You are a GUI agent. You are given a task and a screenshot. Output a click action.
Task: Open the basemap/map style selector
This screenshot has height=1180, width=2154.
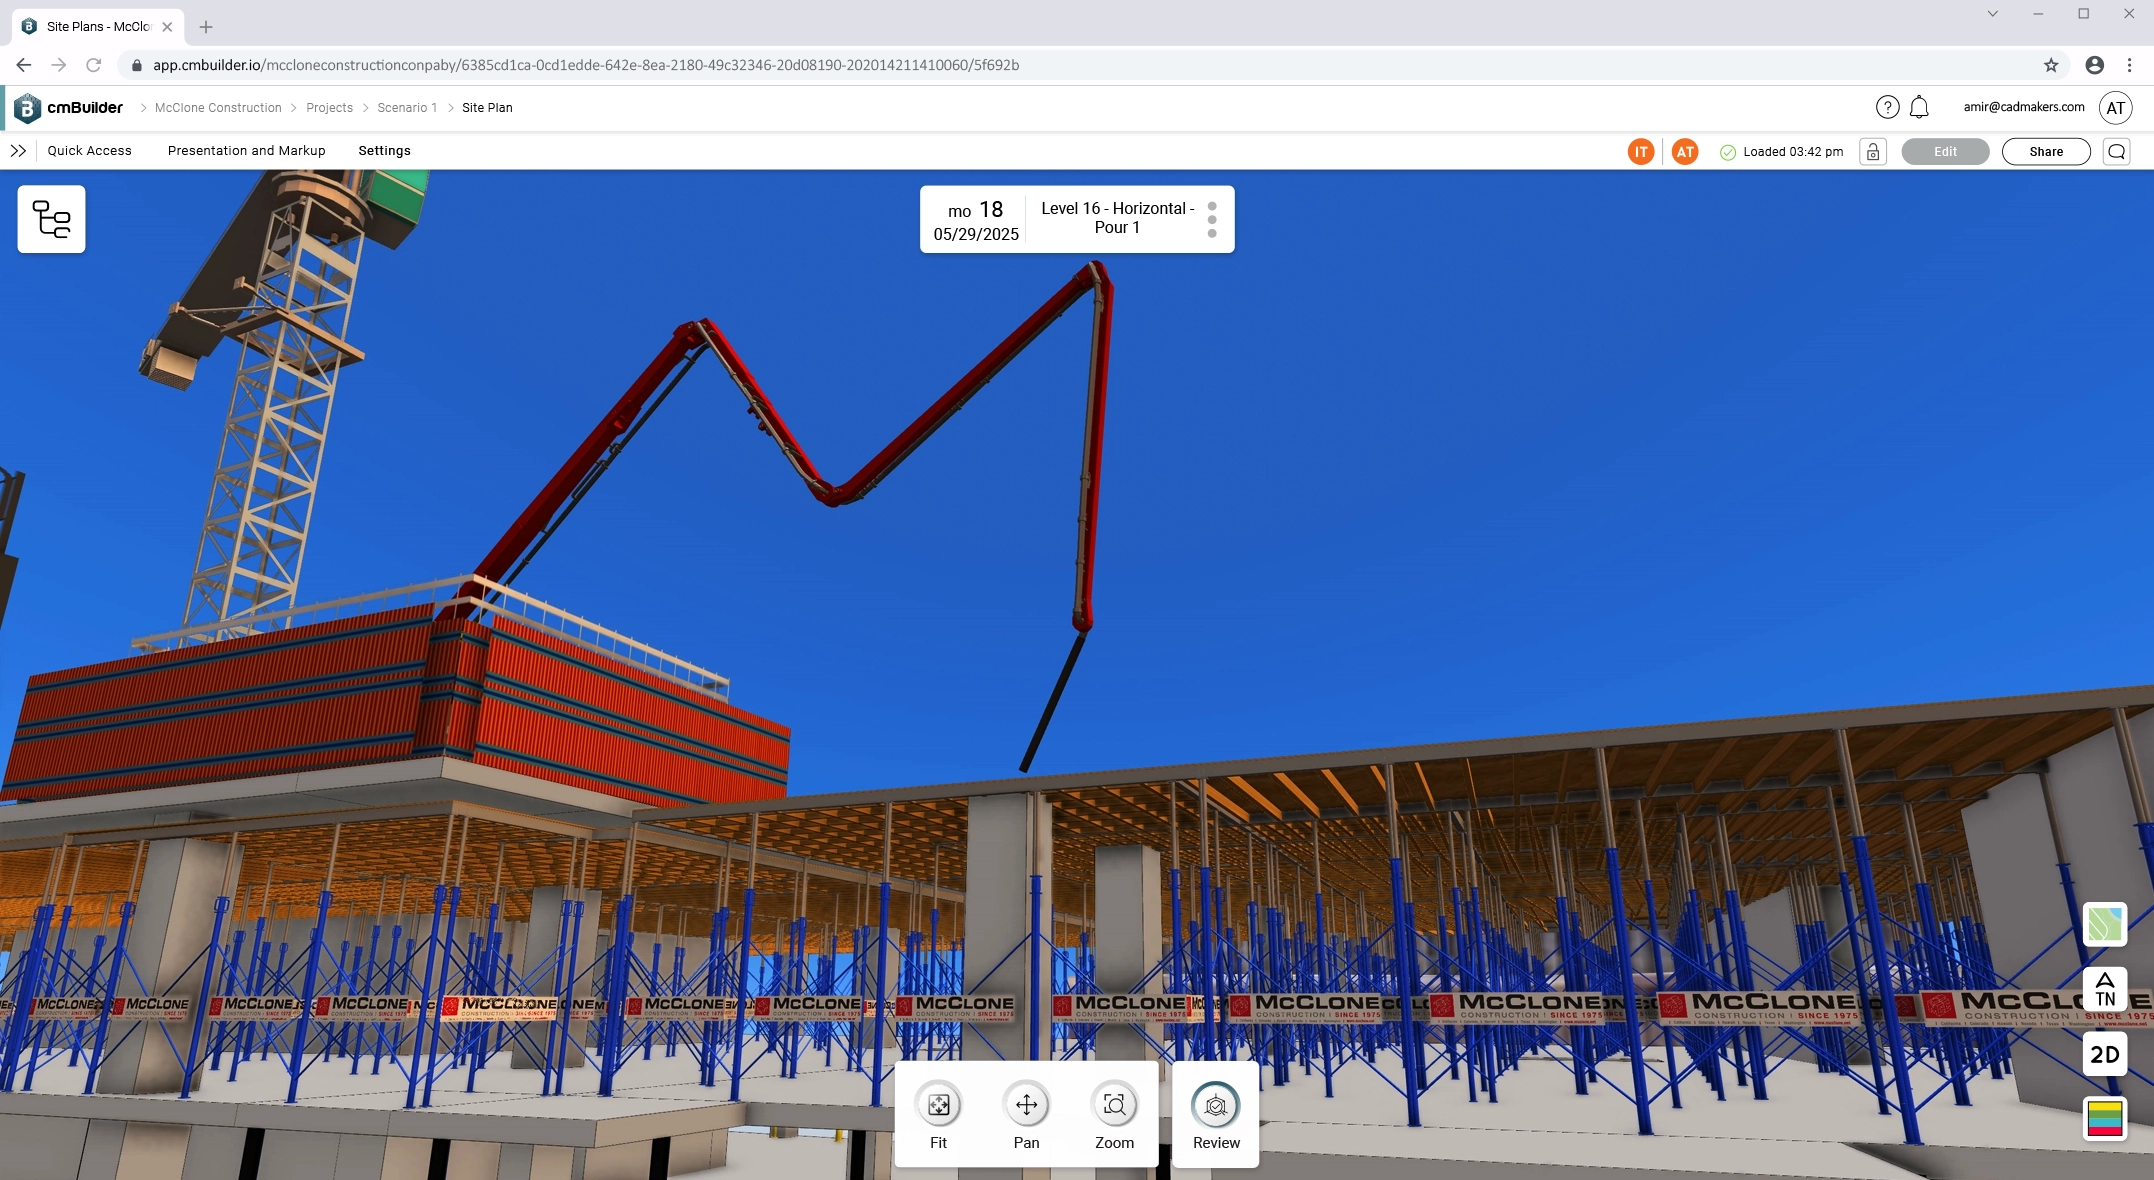pyautogui.click(x=2104, y=925)
